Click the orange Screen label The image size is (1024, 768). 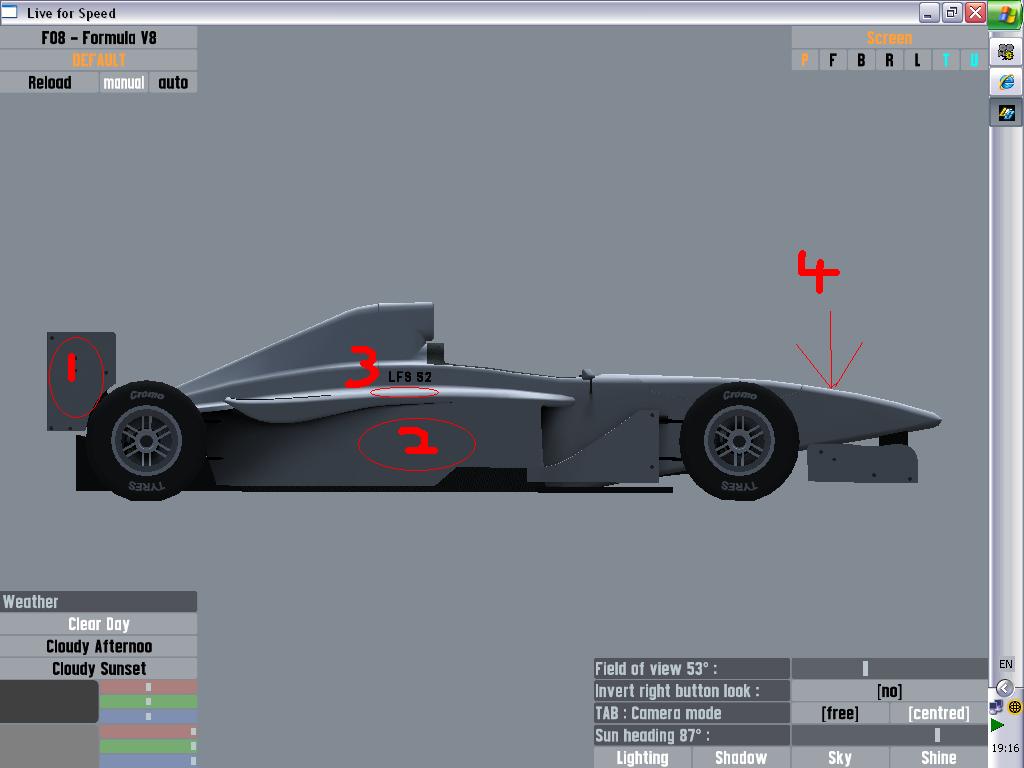889,38
